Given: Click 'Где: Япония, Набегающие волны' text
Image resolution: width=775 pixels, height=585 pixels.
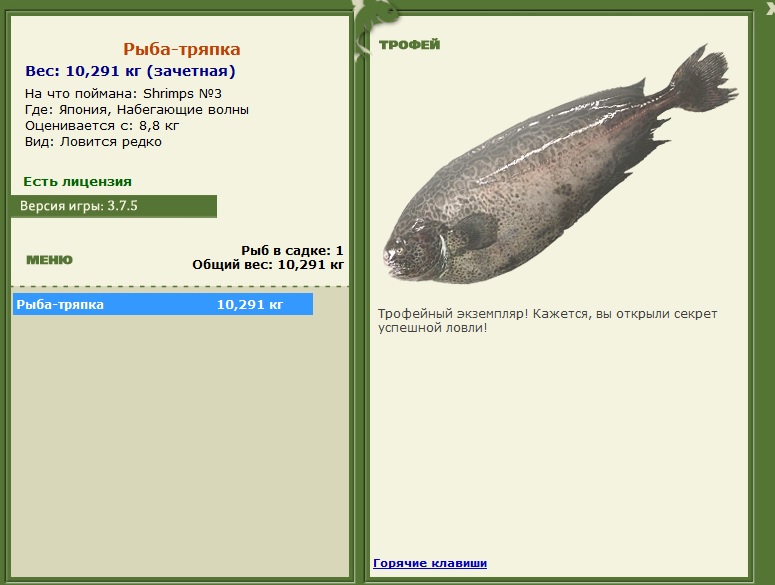Looking at the screenshot, I should [137, 110].
